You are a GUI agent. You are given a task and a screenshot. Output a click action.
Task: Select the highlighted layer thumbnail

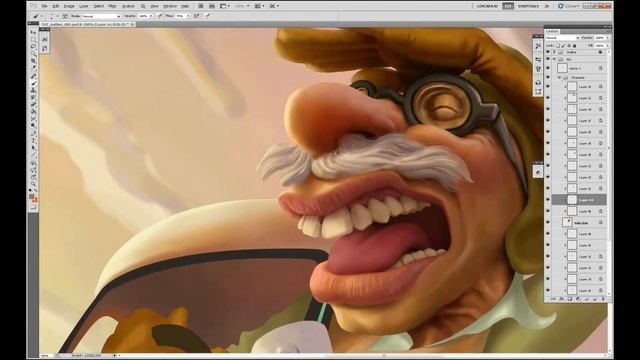tap(572, 200)
